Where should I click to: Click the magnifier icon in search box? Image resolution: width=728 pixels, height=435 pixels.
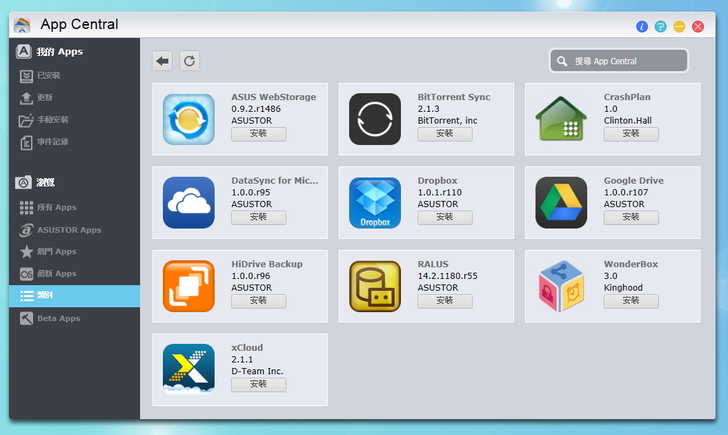[562, 61]
